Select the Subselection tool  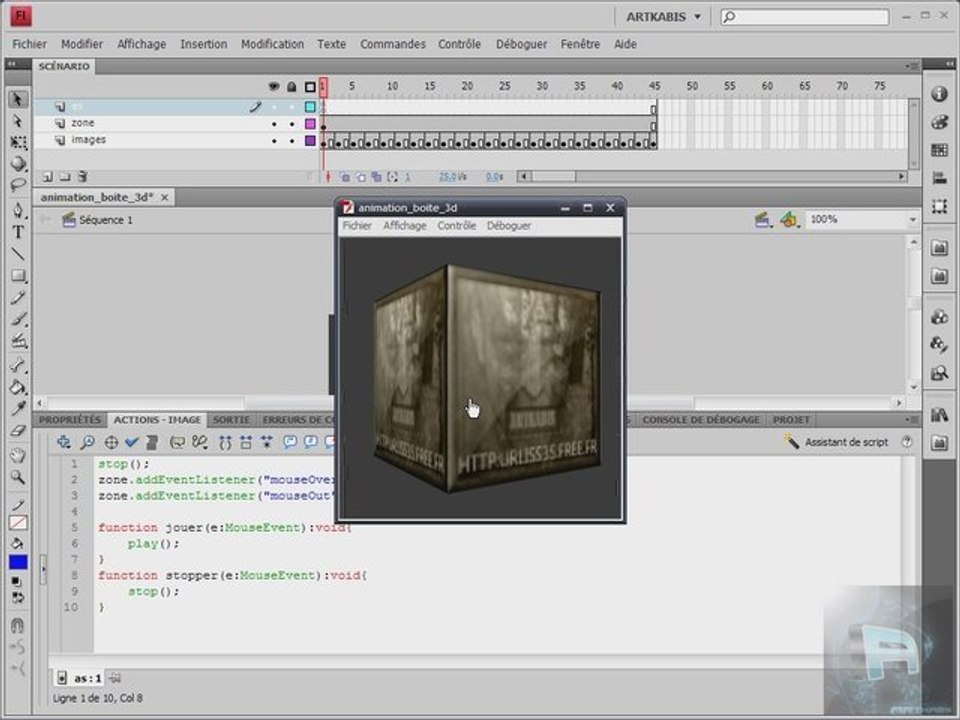(x=18, y=121)
